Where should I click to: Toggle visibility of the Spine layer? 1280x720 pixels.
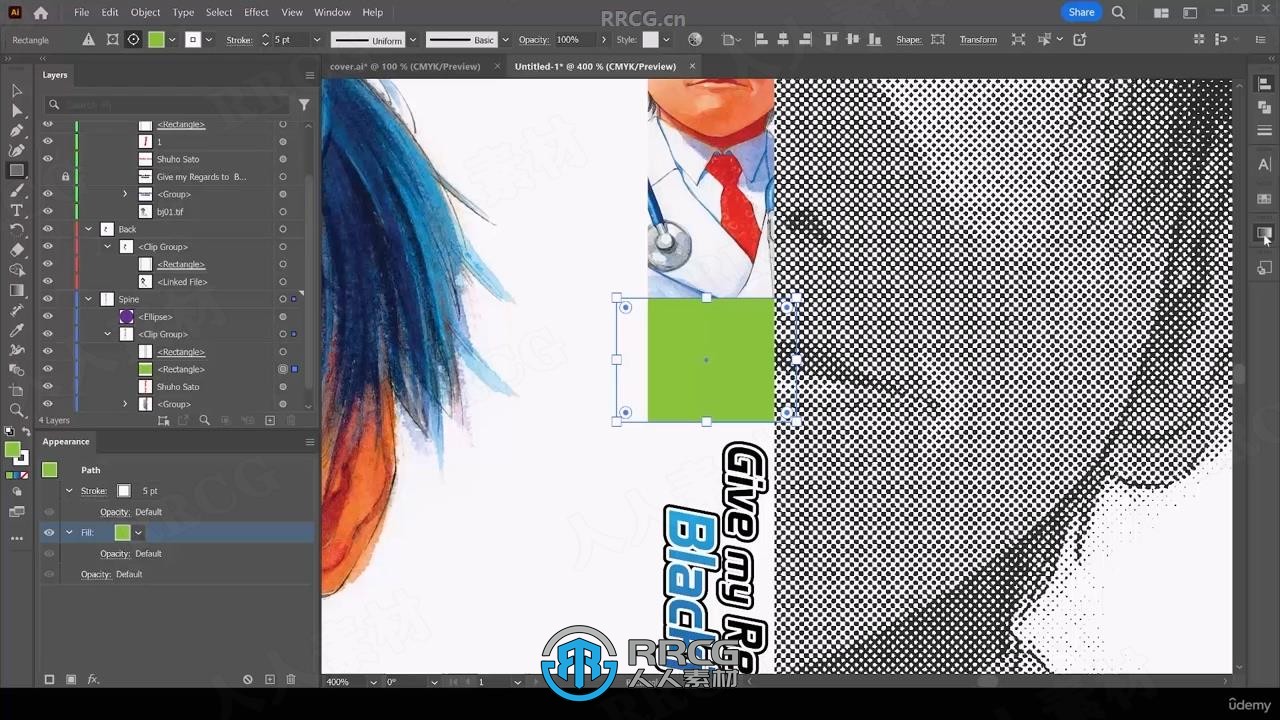tap(47, 299)
